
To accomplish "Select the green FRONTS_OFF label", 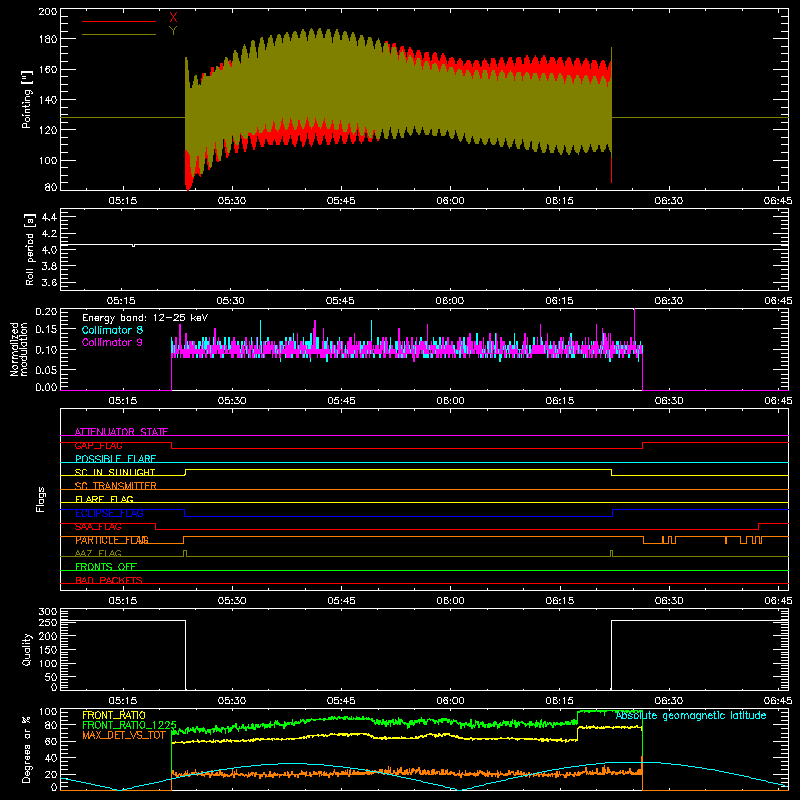I will [x=106, y=566].
